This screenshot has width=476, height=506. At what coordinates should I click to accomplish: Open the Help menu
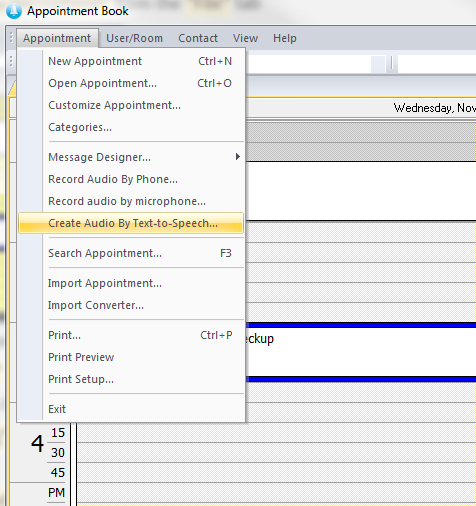point(285,38)
